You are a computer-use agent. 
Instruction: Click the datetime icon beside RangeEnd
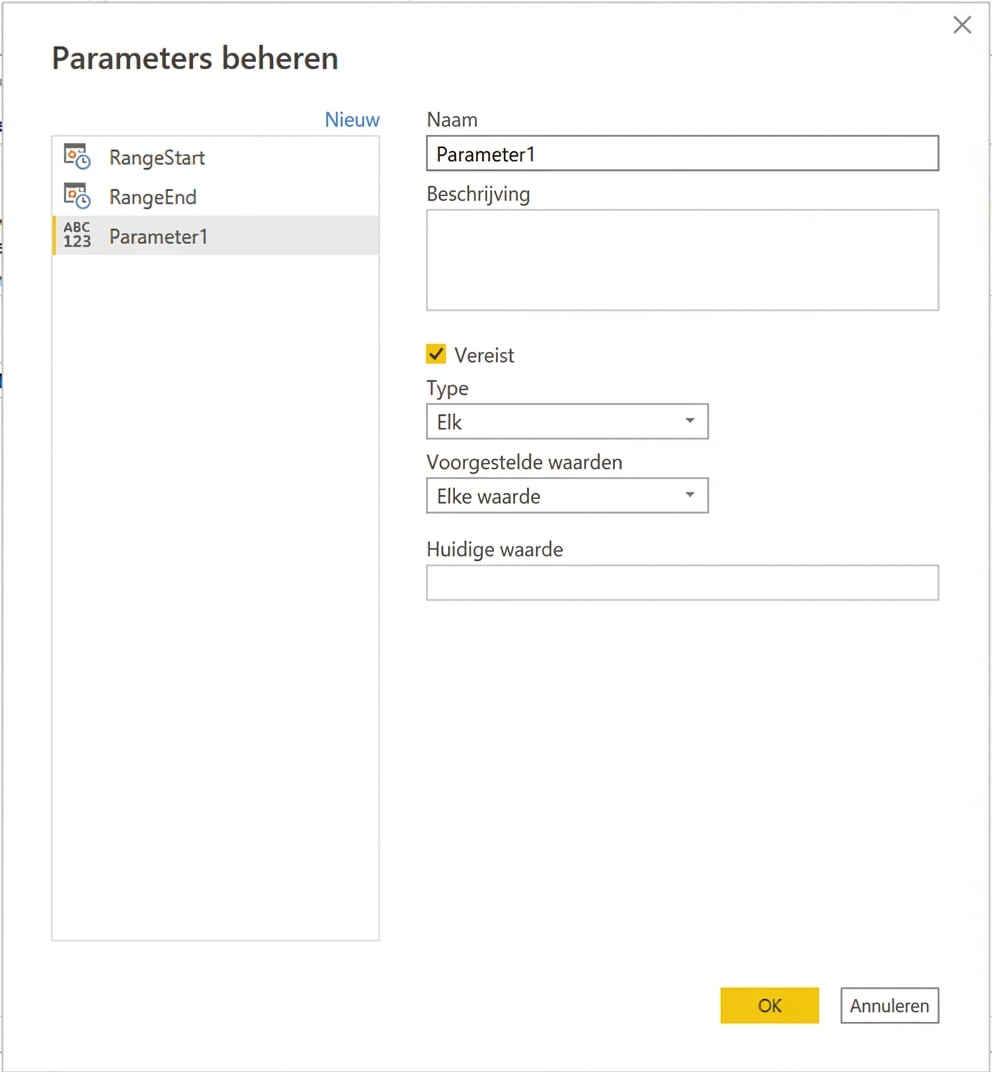[75, 196]
